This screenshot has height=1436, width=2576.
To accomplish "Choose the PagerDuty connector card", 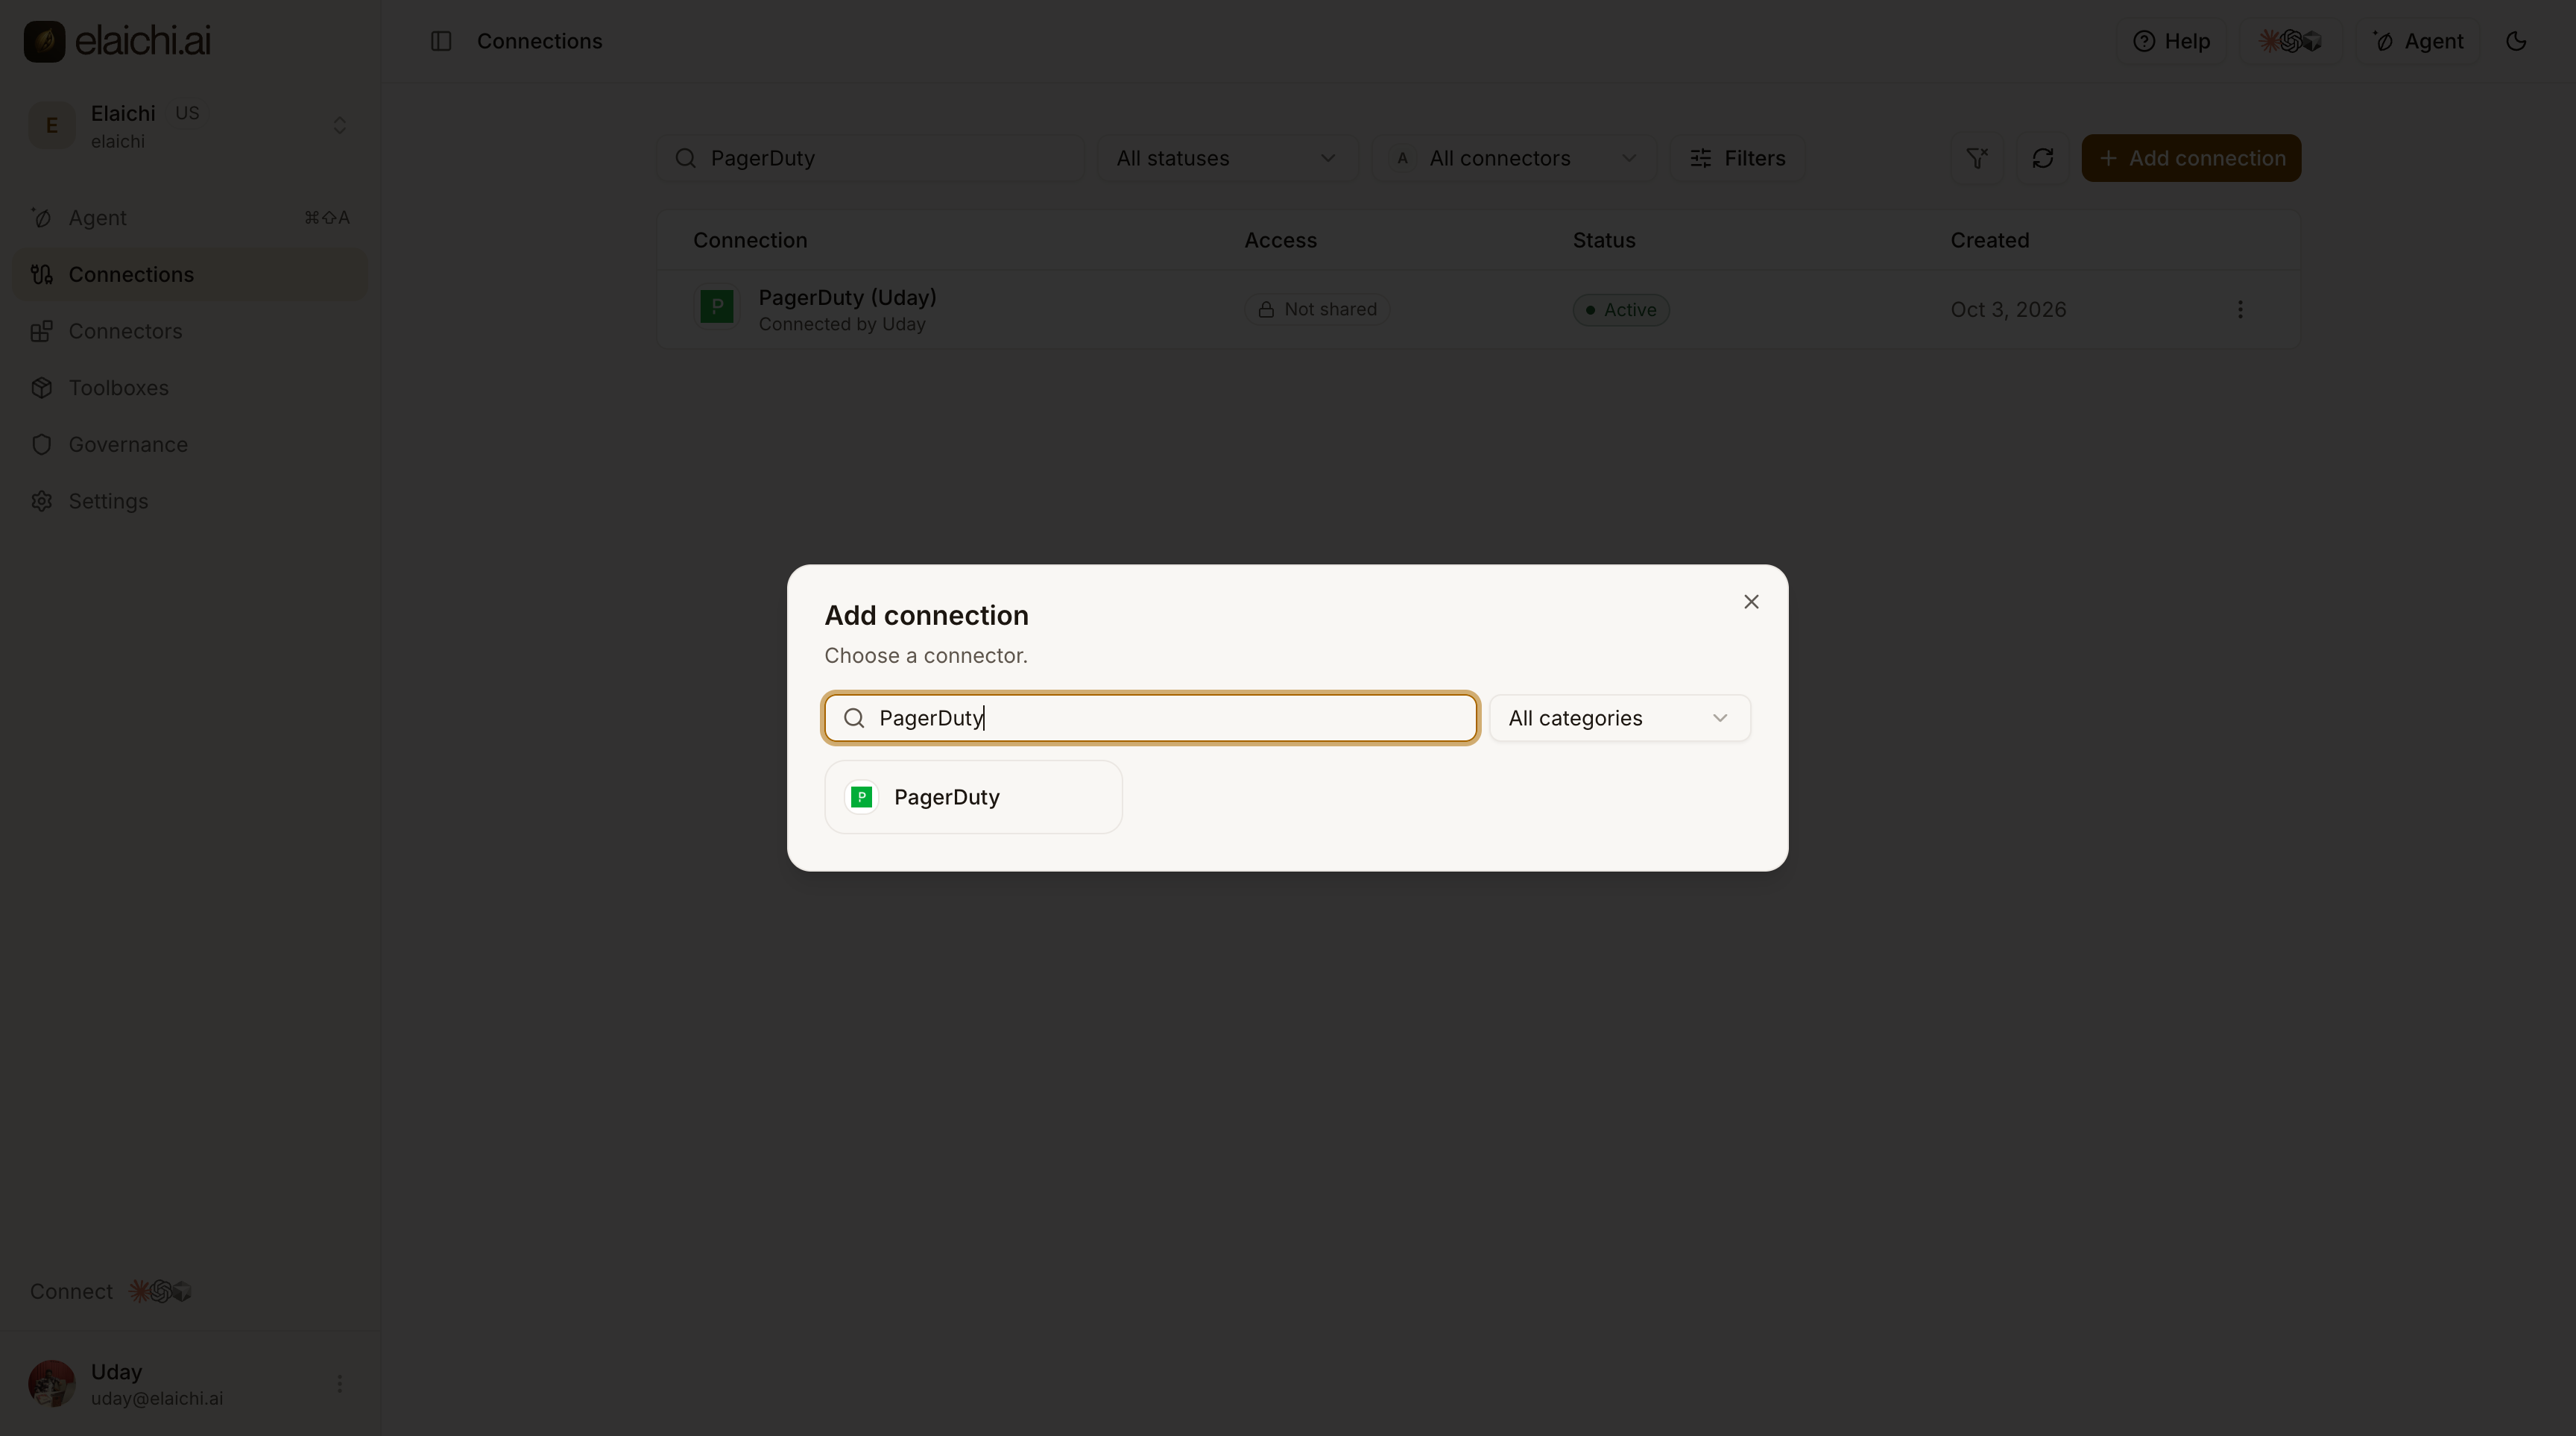I will click(973, 797).
